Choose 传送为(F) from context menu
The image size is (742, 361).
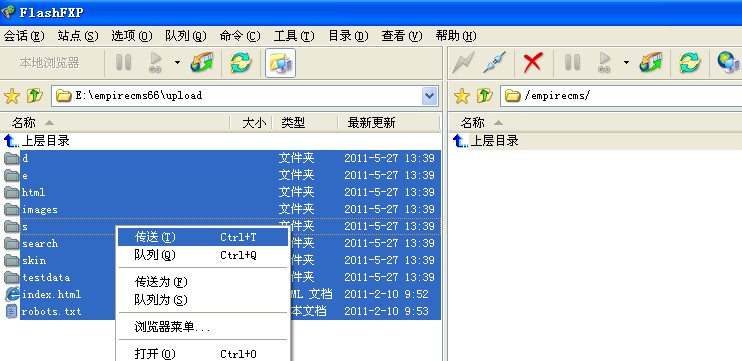click(203, 282)
